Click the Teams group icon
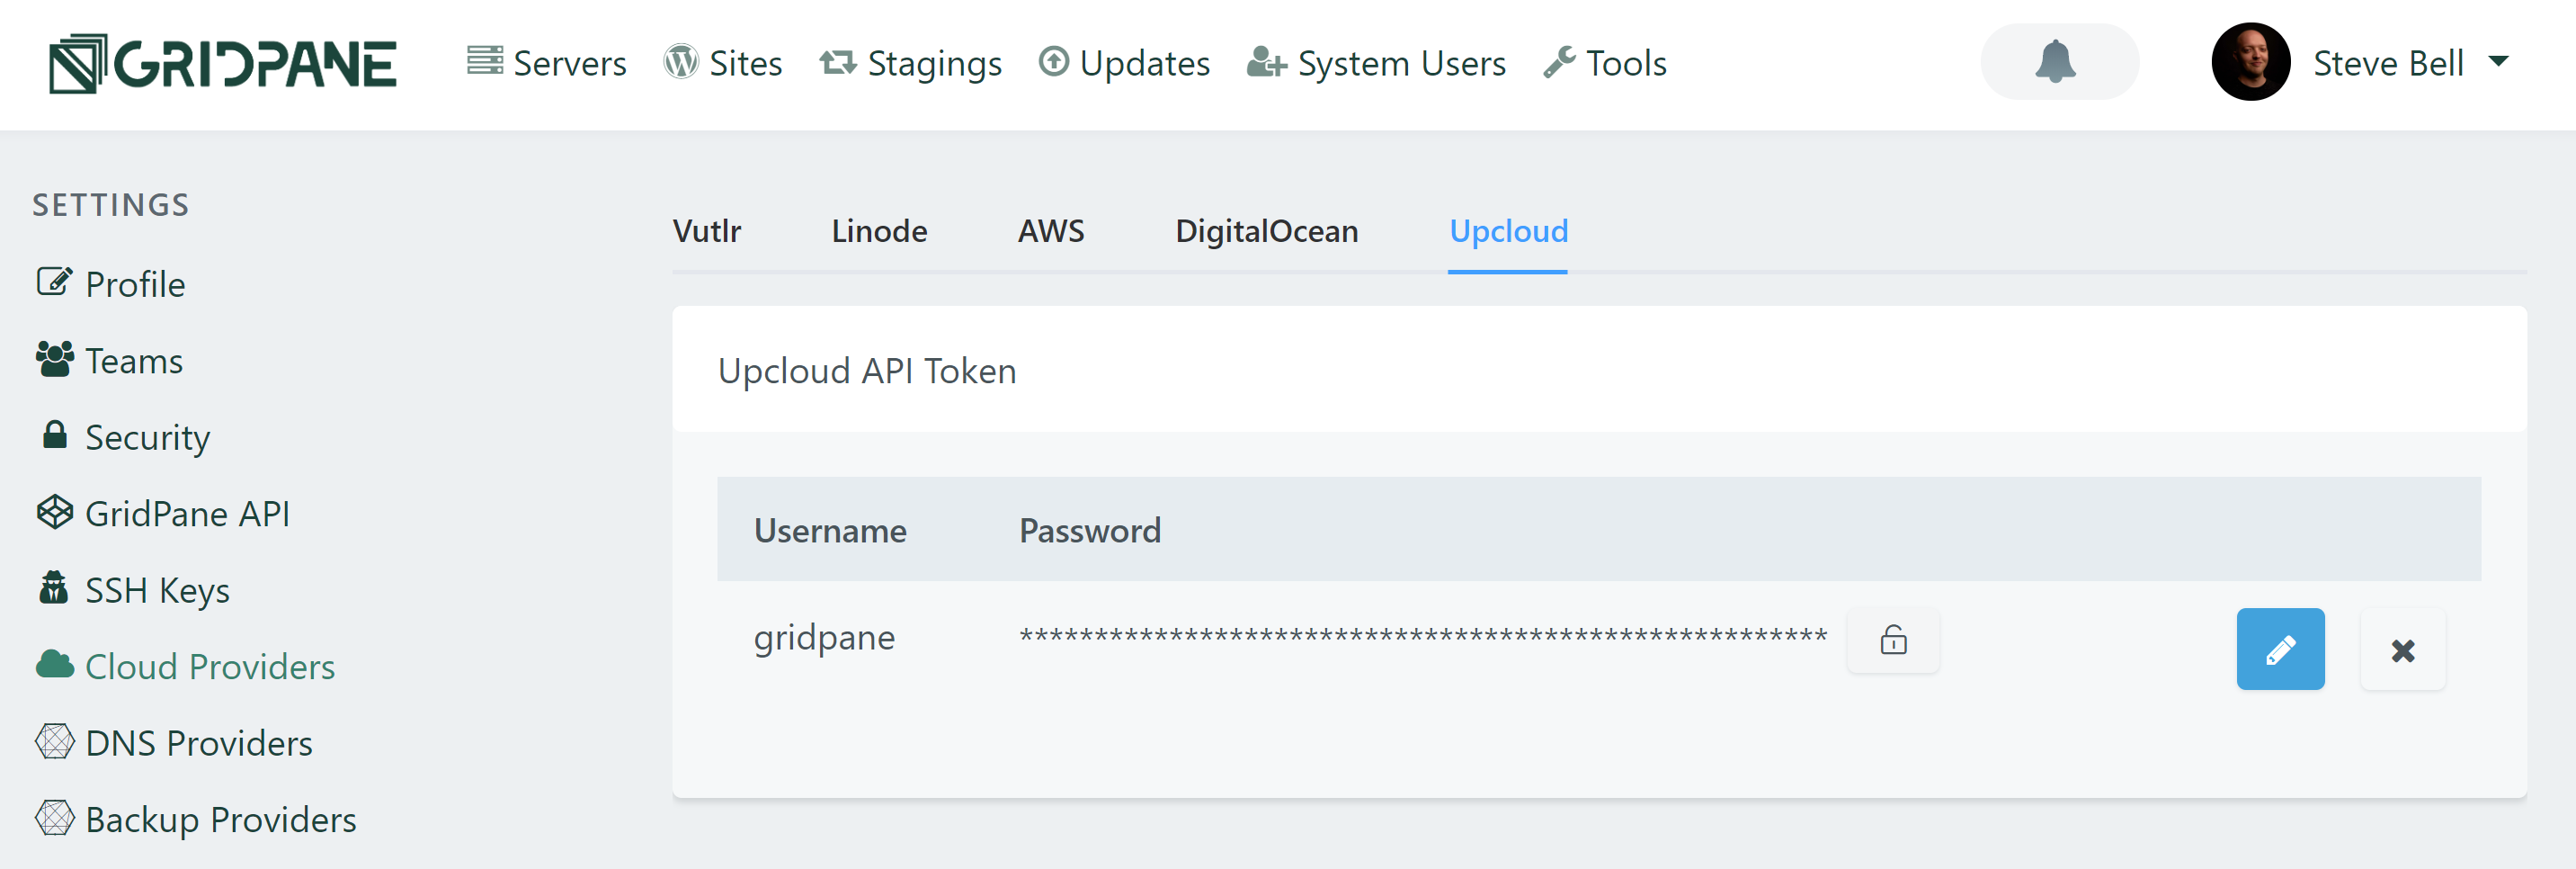The image size is (2576, 869). (x=55, y=359)
